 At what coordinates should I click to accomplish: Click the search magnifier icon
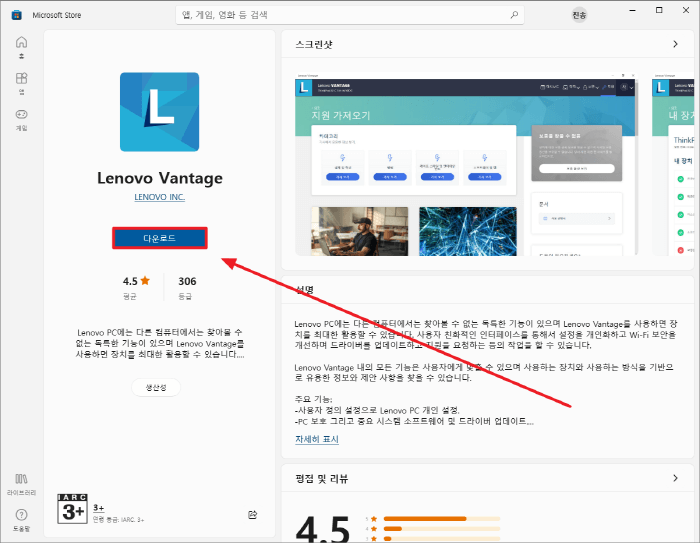[514, 15]
